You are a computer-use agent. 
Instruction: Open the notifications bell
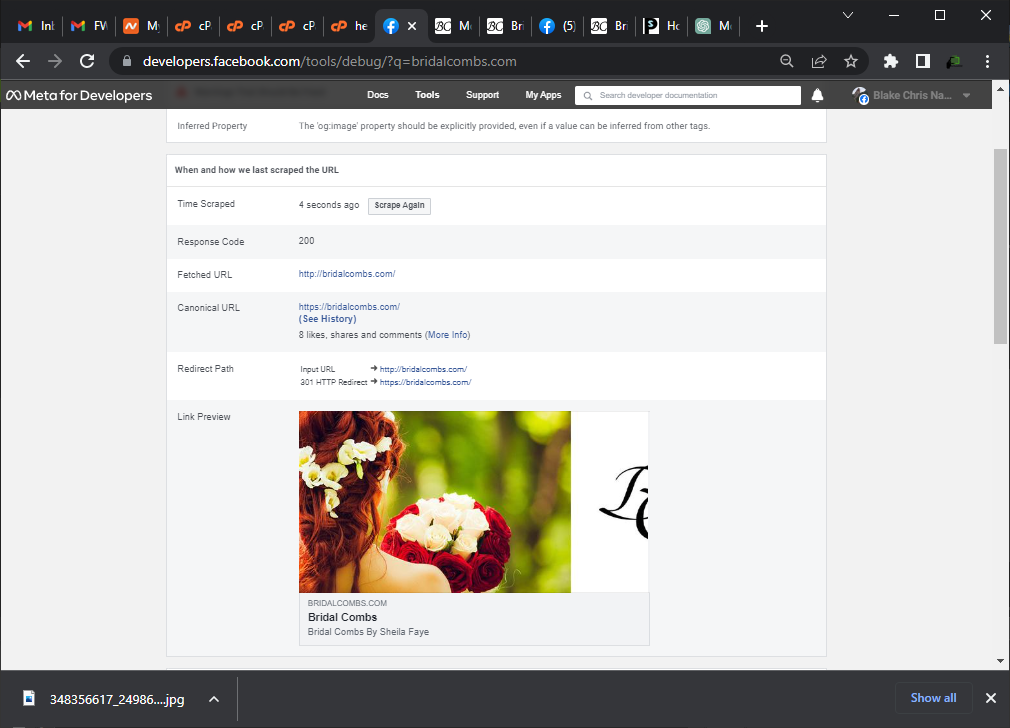[817, 95]
